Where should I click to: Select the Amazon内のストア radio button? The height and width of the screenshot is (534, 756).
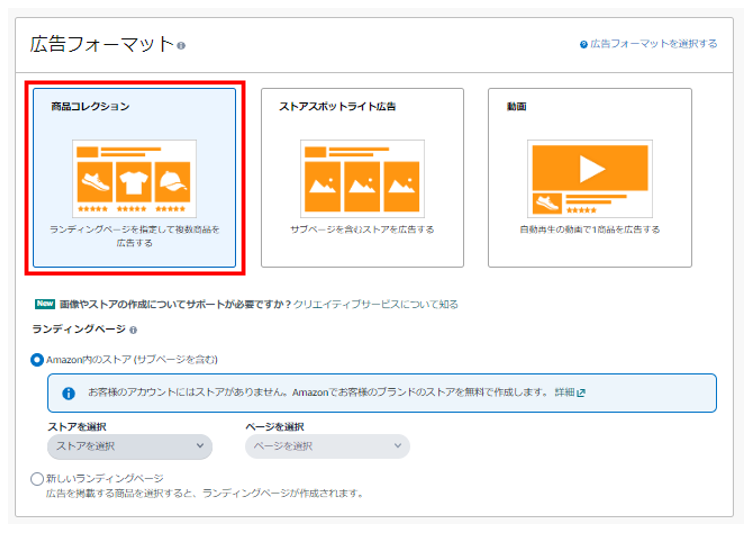point(37,360)
